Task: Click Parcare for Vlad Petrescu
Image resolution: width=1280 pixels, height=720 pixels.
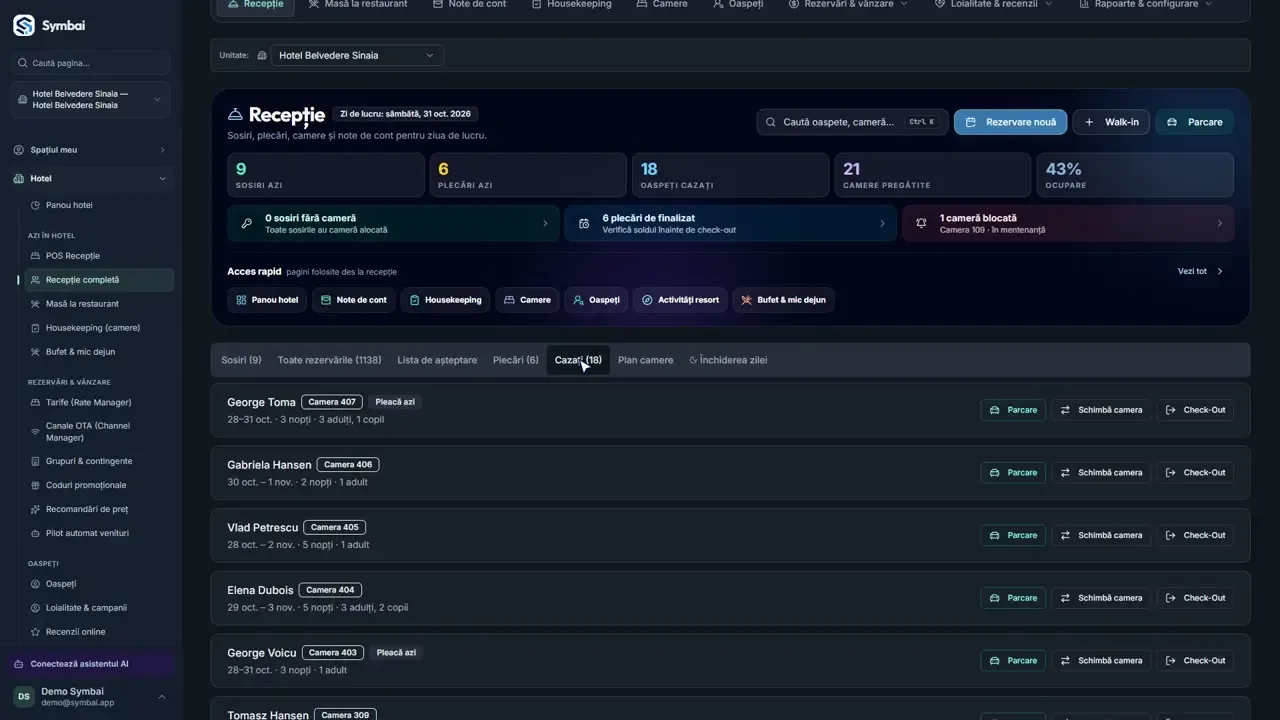Action: (1013, 535)
